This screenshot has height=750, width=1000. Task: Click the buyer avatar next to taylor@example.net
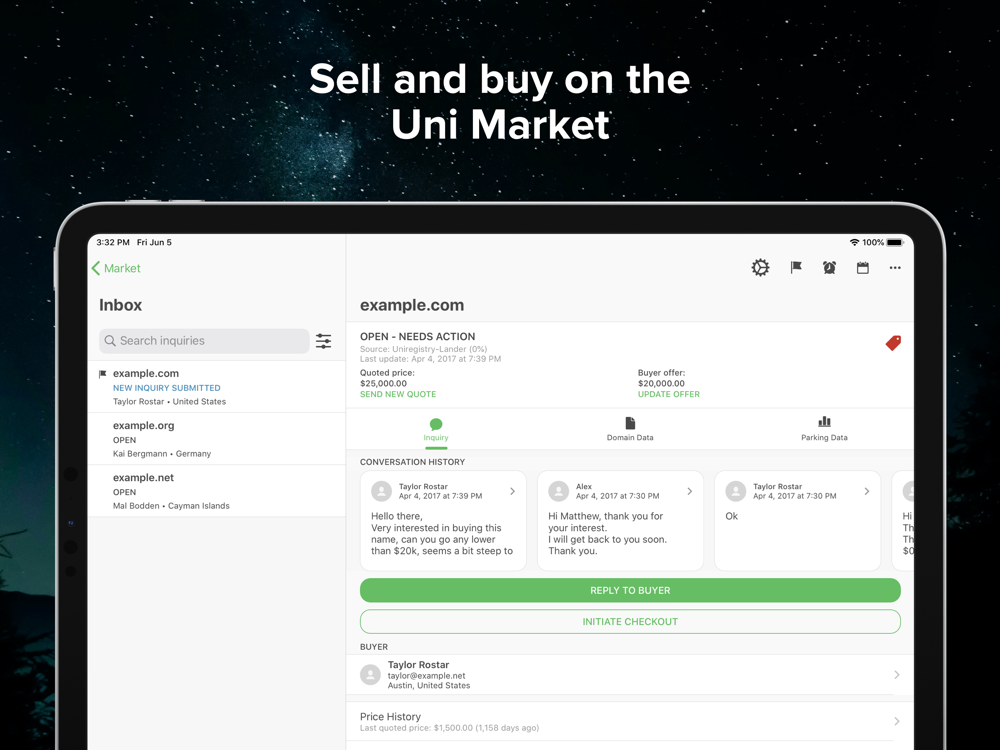pos(370,674)
